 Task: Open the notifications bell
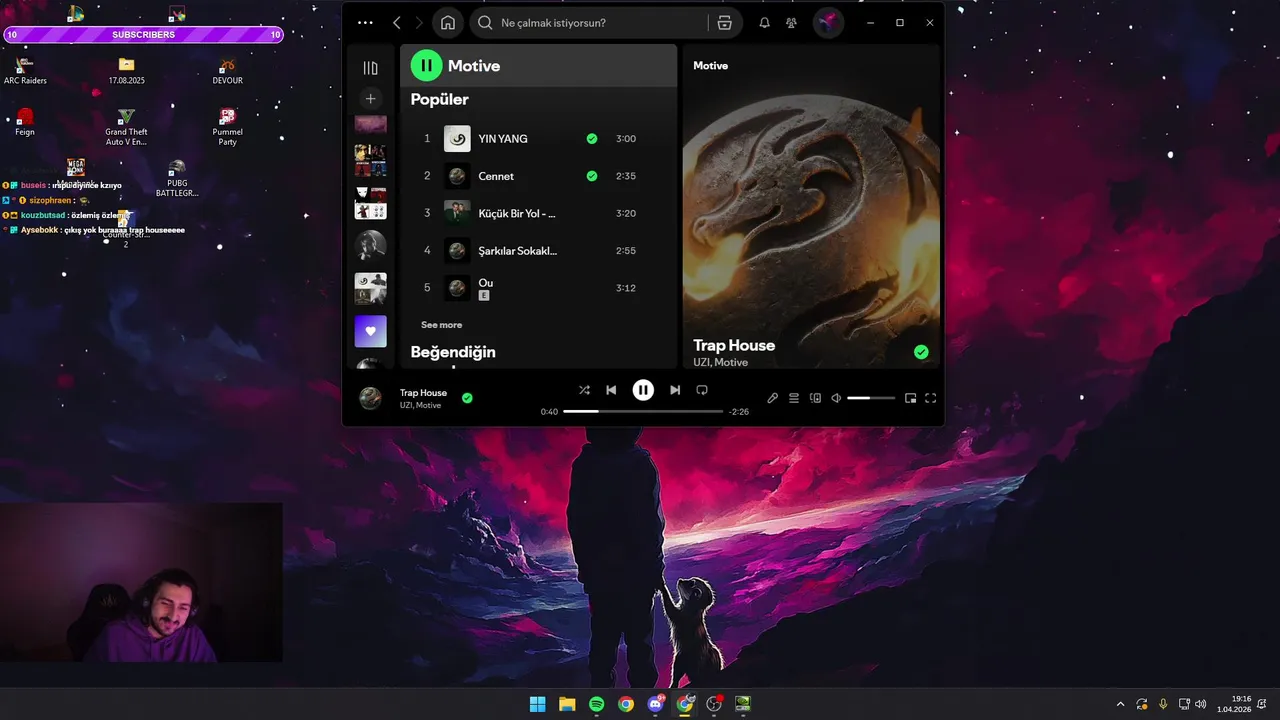tap(765, 23)
